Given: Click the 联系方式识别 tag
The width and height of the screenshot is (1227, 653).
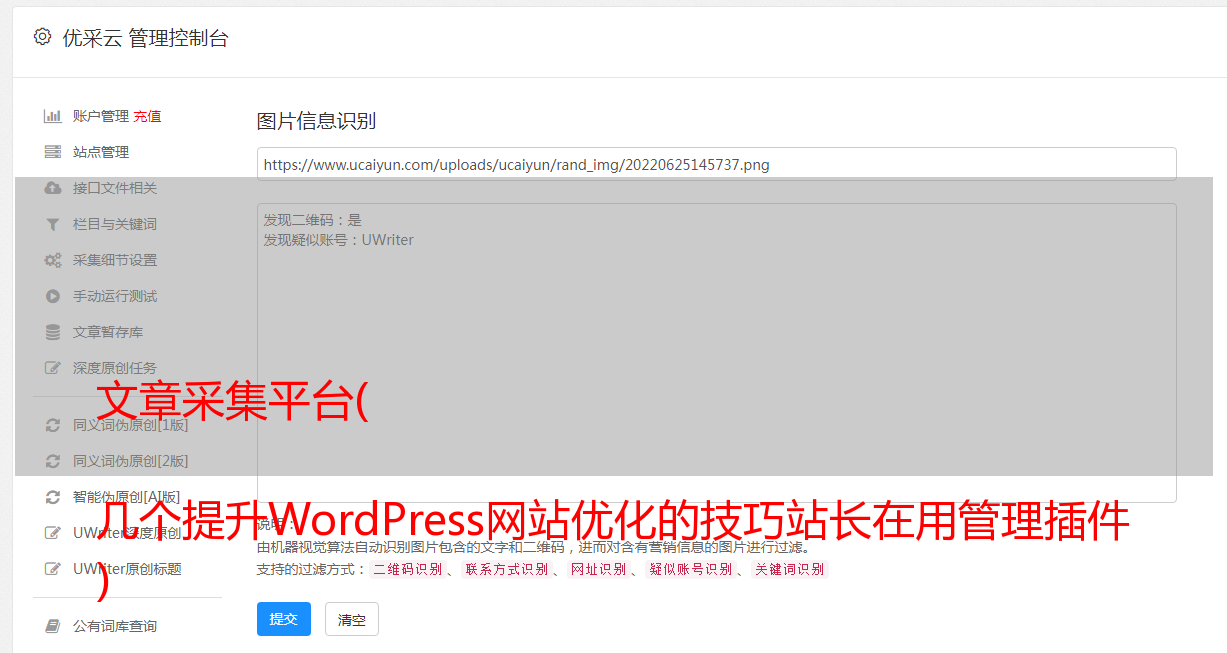Looking at the screenshot, I should 506,569.
